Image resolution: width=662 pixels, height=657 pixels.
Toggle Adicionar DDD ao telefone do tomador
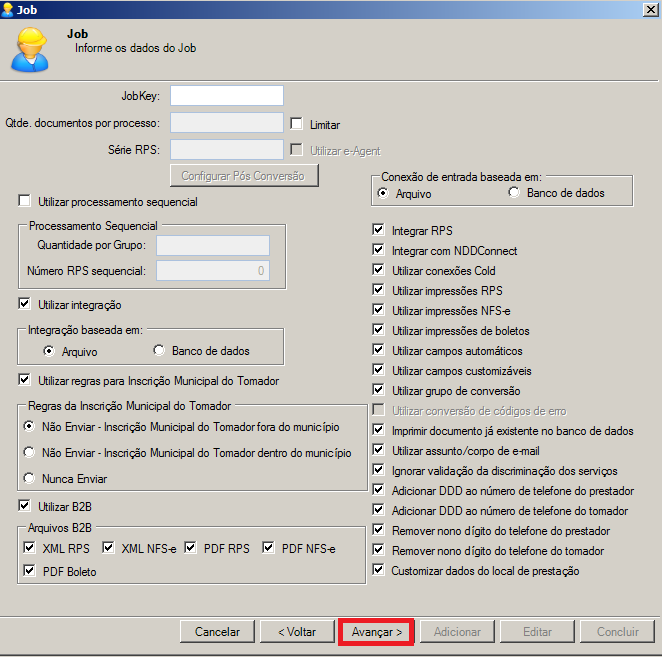coord(378,510)
